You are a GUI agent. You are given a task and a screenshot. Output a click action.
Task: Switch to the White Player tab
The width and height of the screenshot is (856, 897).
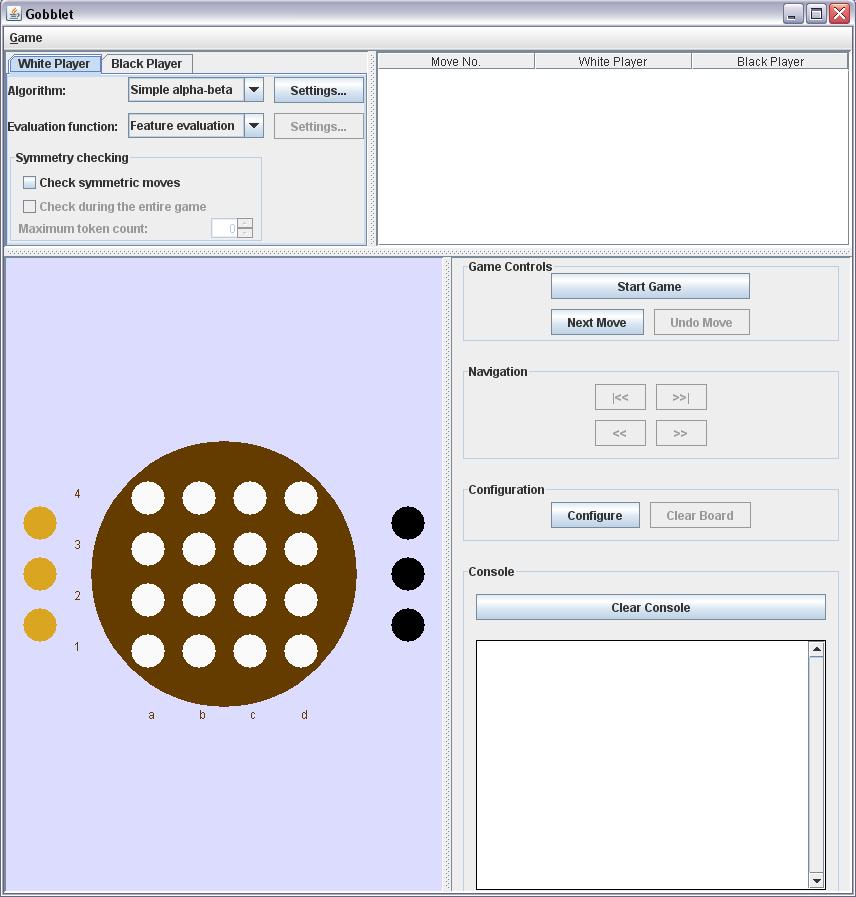54,63
